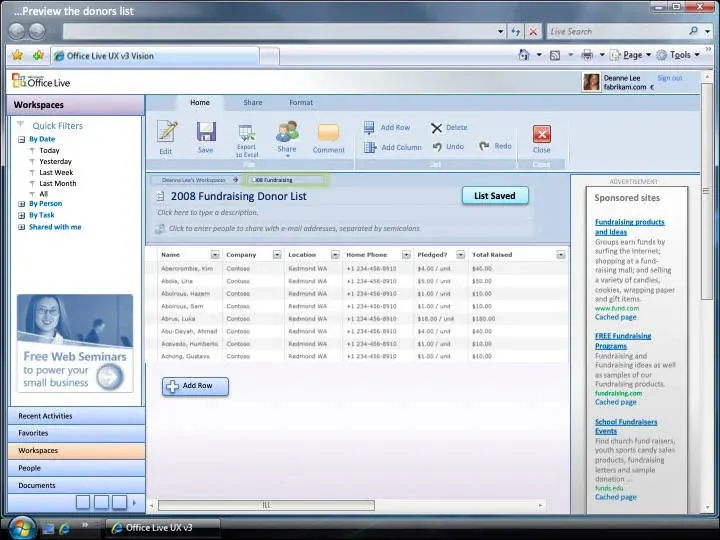Click the Edit pencil icon in the ribbon

coord(167,131)
